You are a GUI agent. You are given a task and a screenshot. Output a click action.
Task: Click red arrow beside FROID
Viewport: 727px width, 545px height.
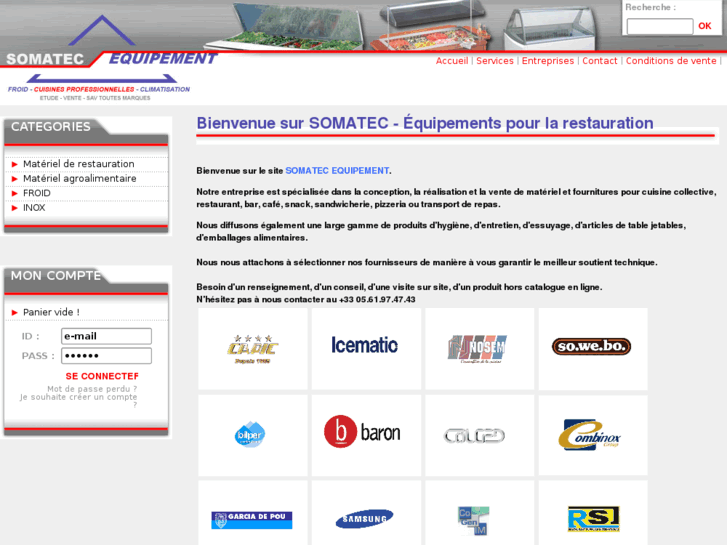click(14, 193)
